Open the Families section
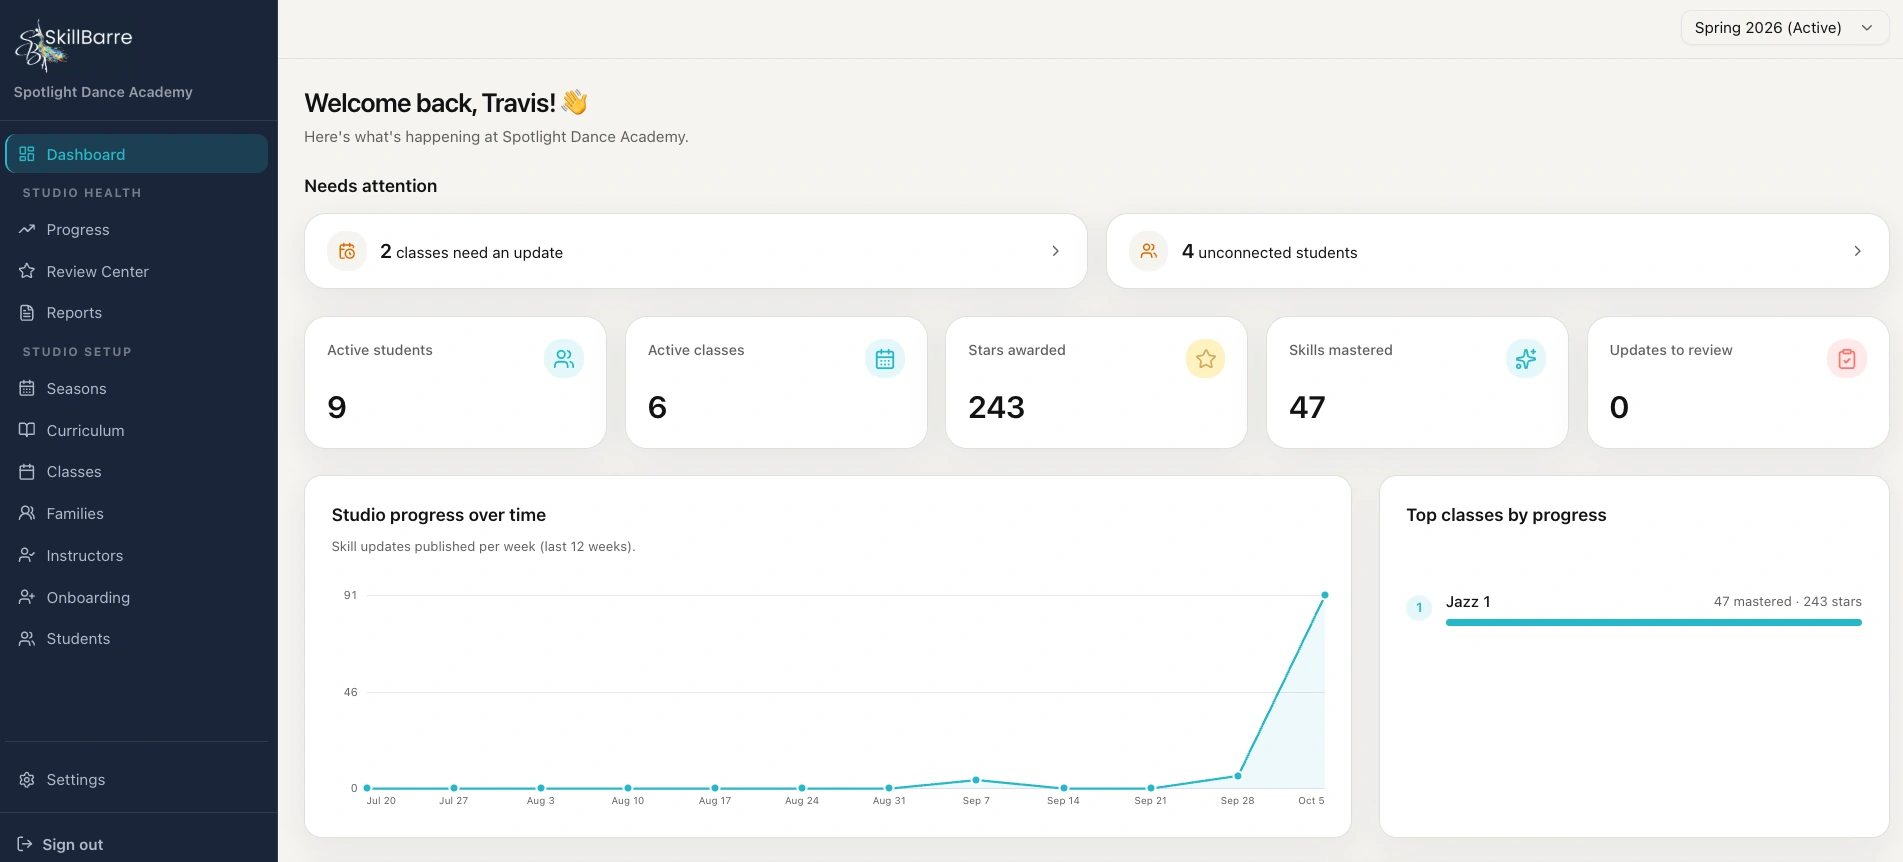Image resolution: width=1903 pixels, height=862 pixels. tap(137, 513)
